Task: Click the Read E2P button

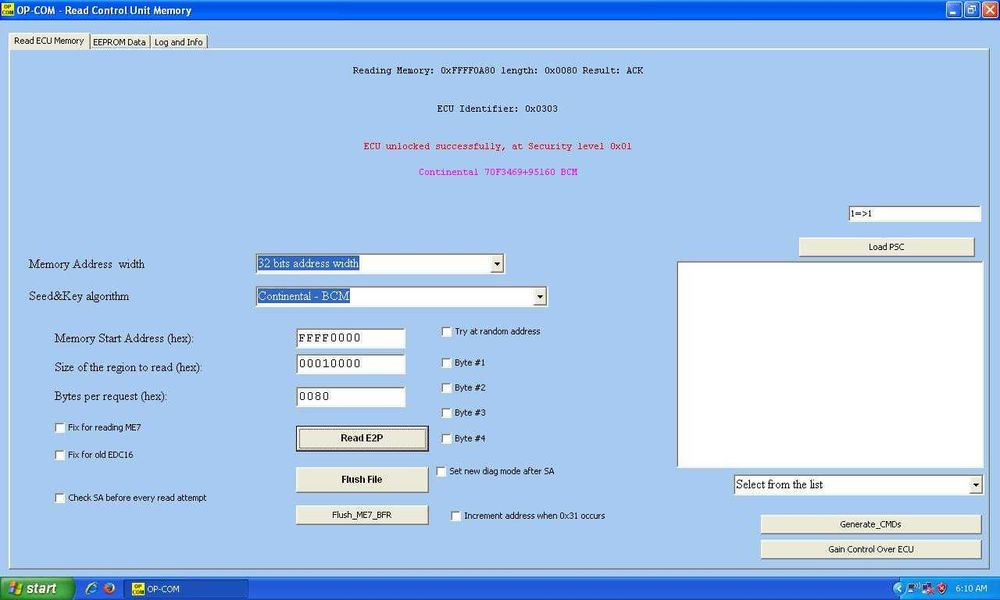Action: pos(362,438)
